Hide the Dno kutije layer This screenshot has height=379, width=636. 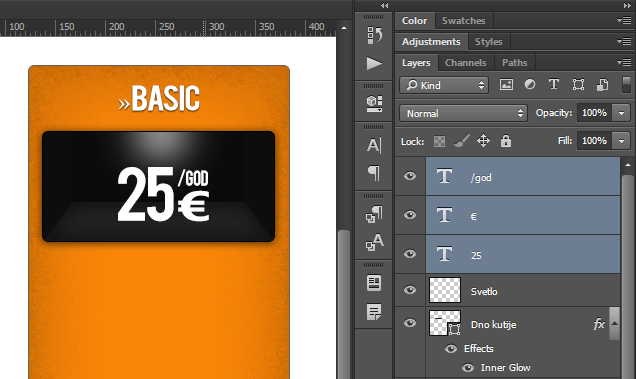(410, 323)
